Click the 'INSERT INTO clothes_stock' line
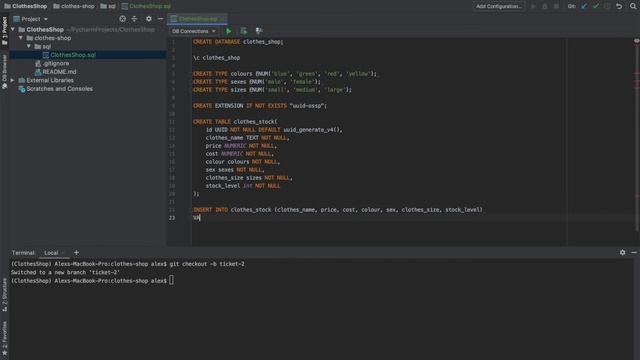640x360 pixels. tap(338, 210)
